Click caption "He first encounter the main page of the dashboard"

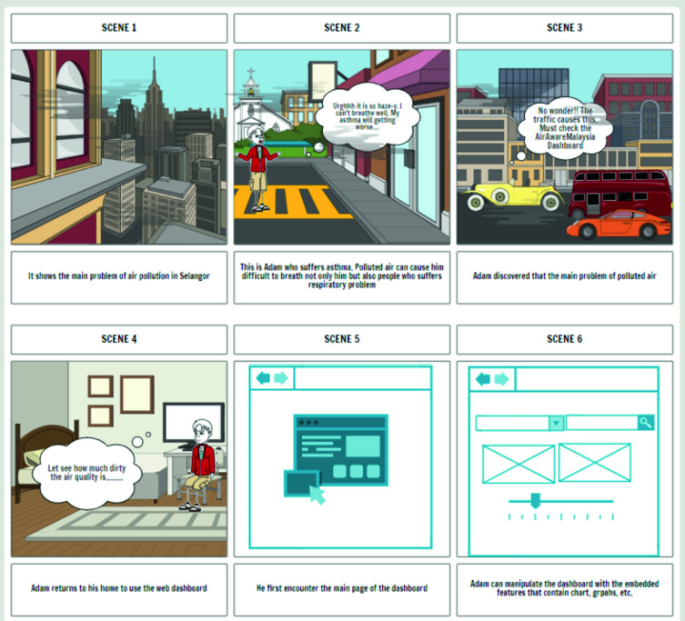[x=342, y=588]
